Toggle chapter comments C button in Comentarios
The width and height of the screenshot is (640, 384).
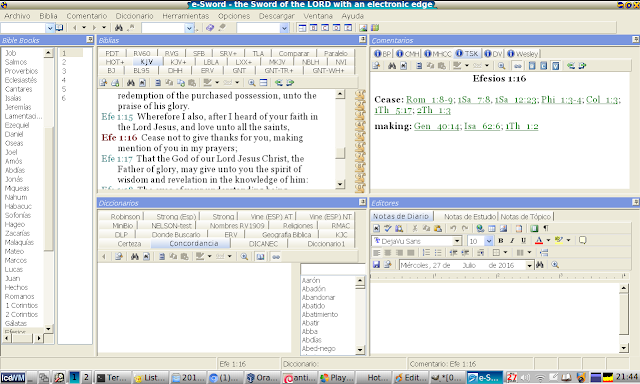(544, 66)
